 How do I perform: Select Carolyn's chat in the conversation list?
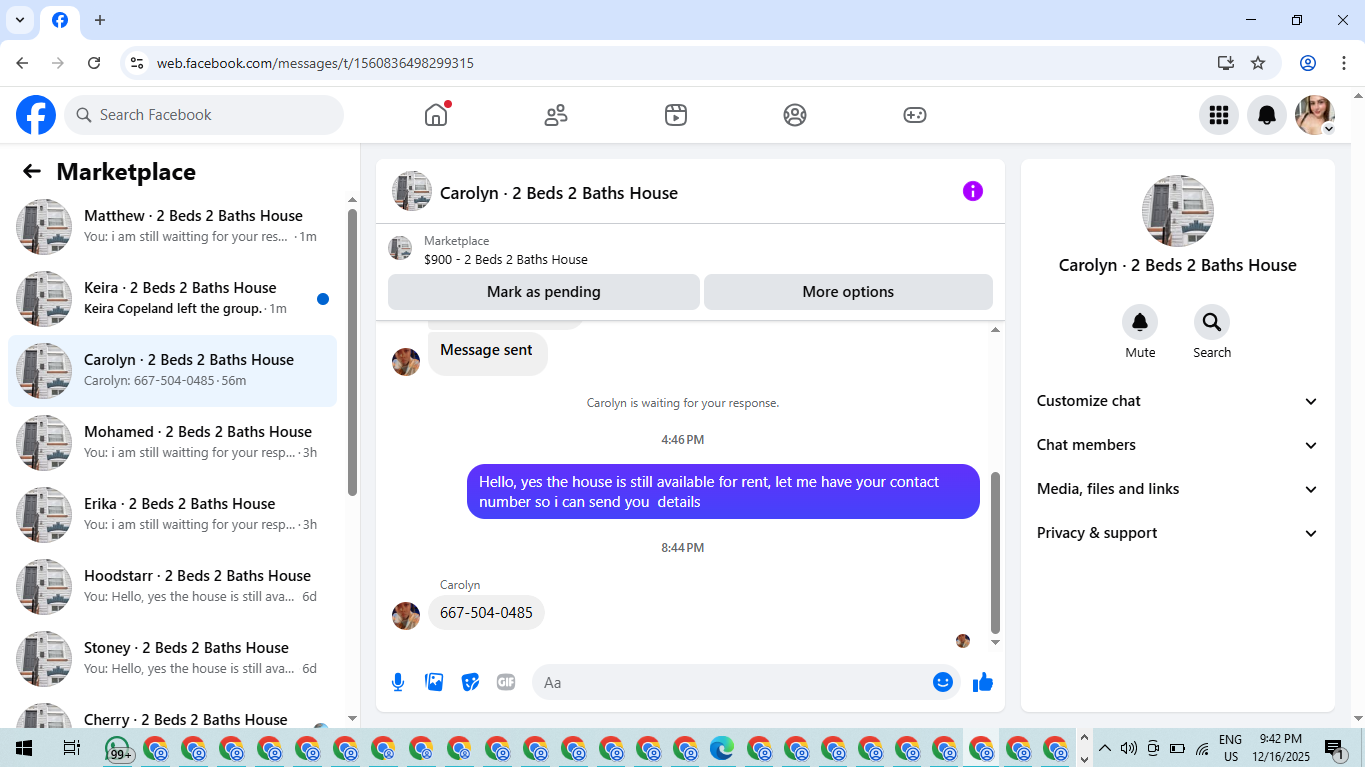click(x=172, y=371)
